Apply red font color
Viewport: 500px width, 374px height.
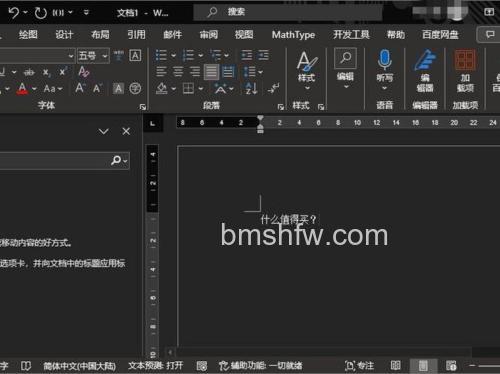click(x=22, y=89)
